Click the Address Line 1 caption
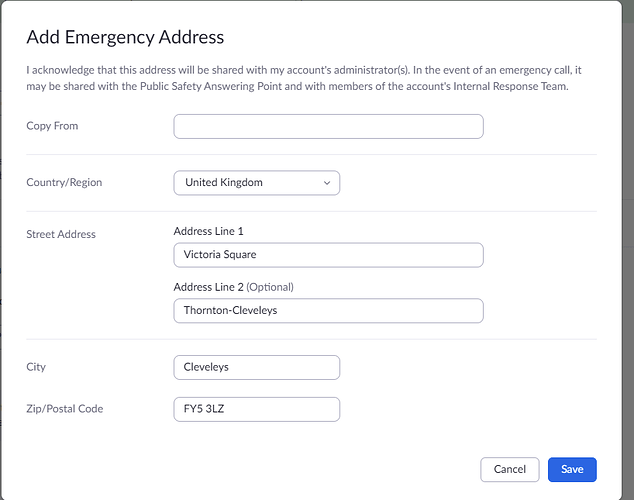 click(x=208, y=231)
